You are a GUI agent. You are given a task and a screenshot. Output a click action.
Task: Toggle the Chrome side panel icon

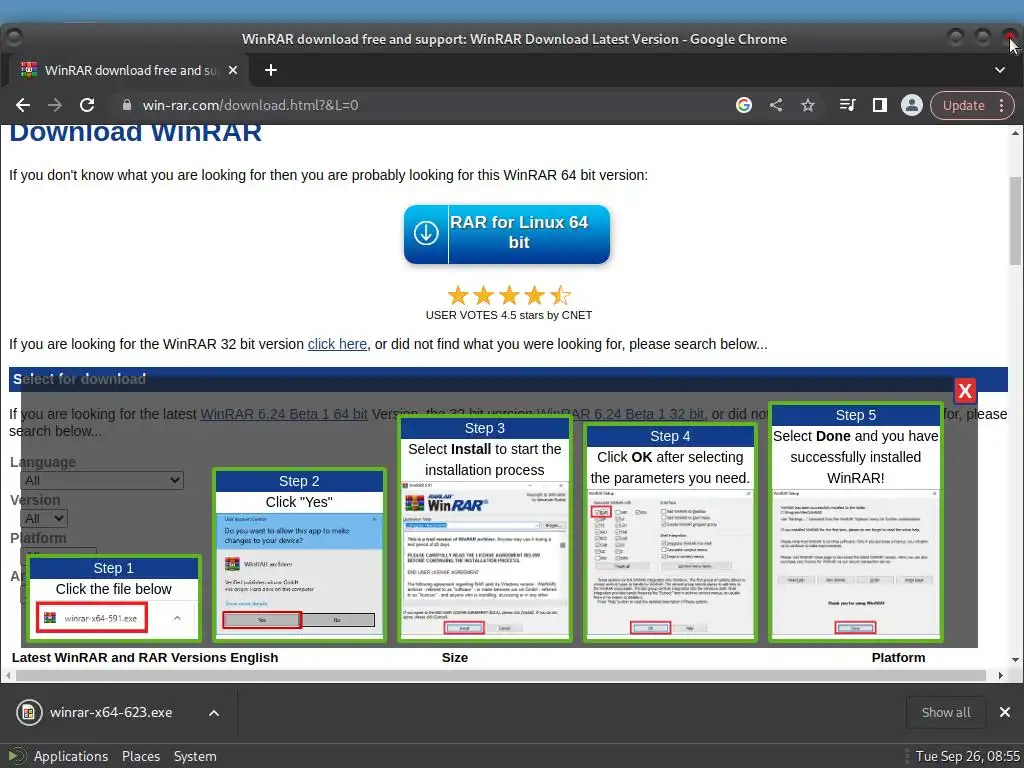tap(880, 105)
